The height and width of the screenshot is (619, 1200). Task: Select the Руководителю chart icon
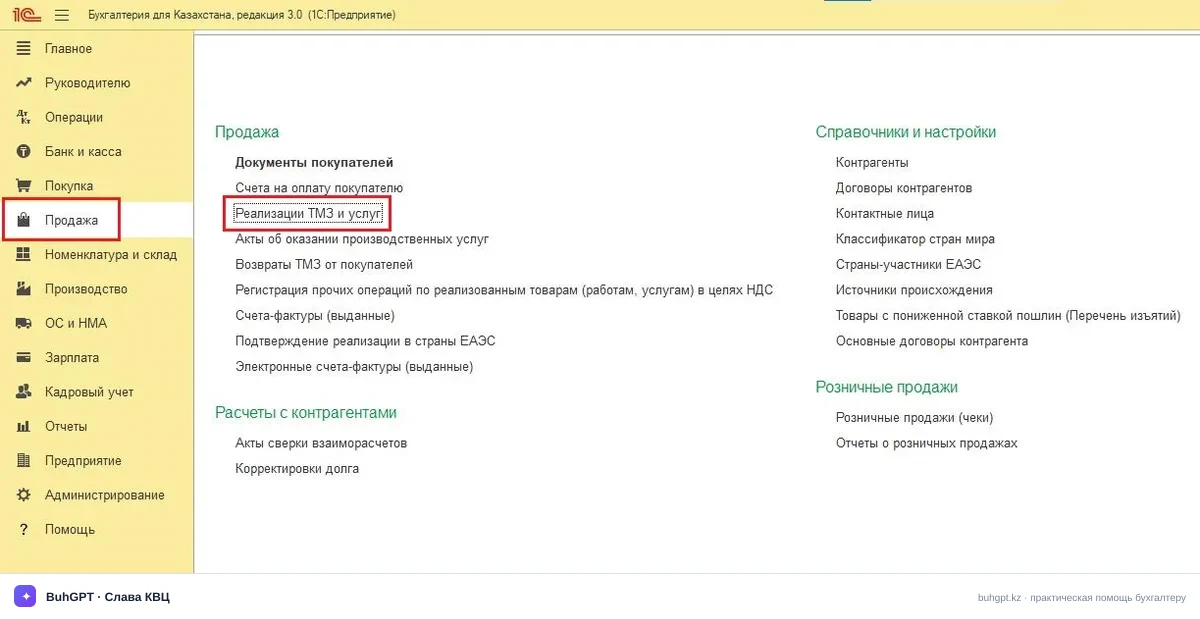(24, 83)
